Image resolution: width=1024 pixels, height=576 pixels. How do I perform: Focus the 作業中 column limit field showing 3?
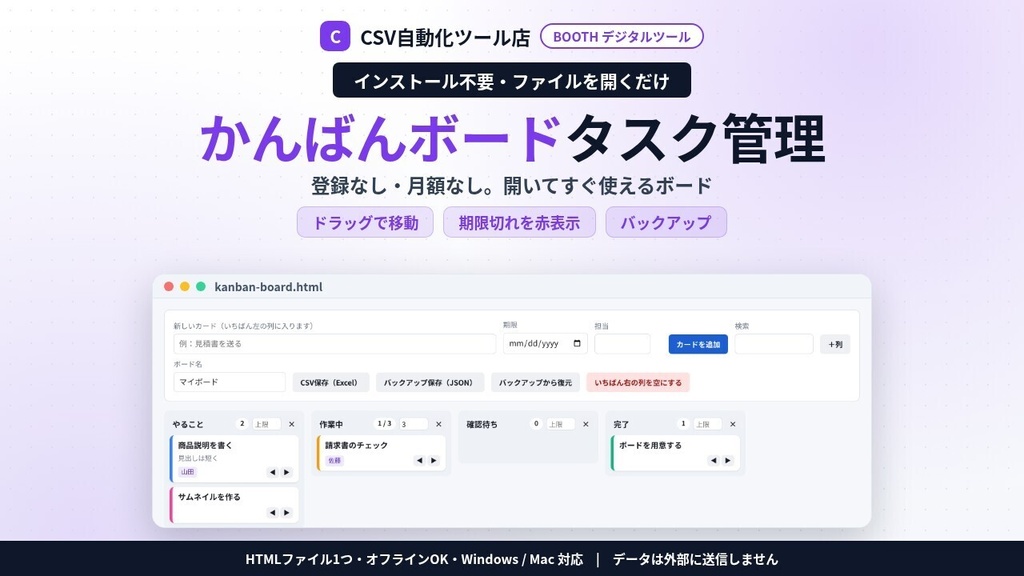pyautogui.click(x=413, y=424)
